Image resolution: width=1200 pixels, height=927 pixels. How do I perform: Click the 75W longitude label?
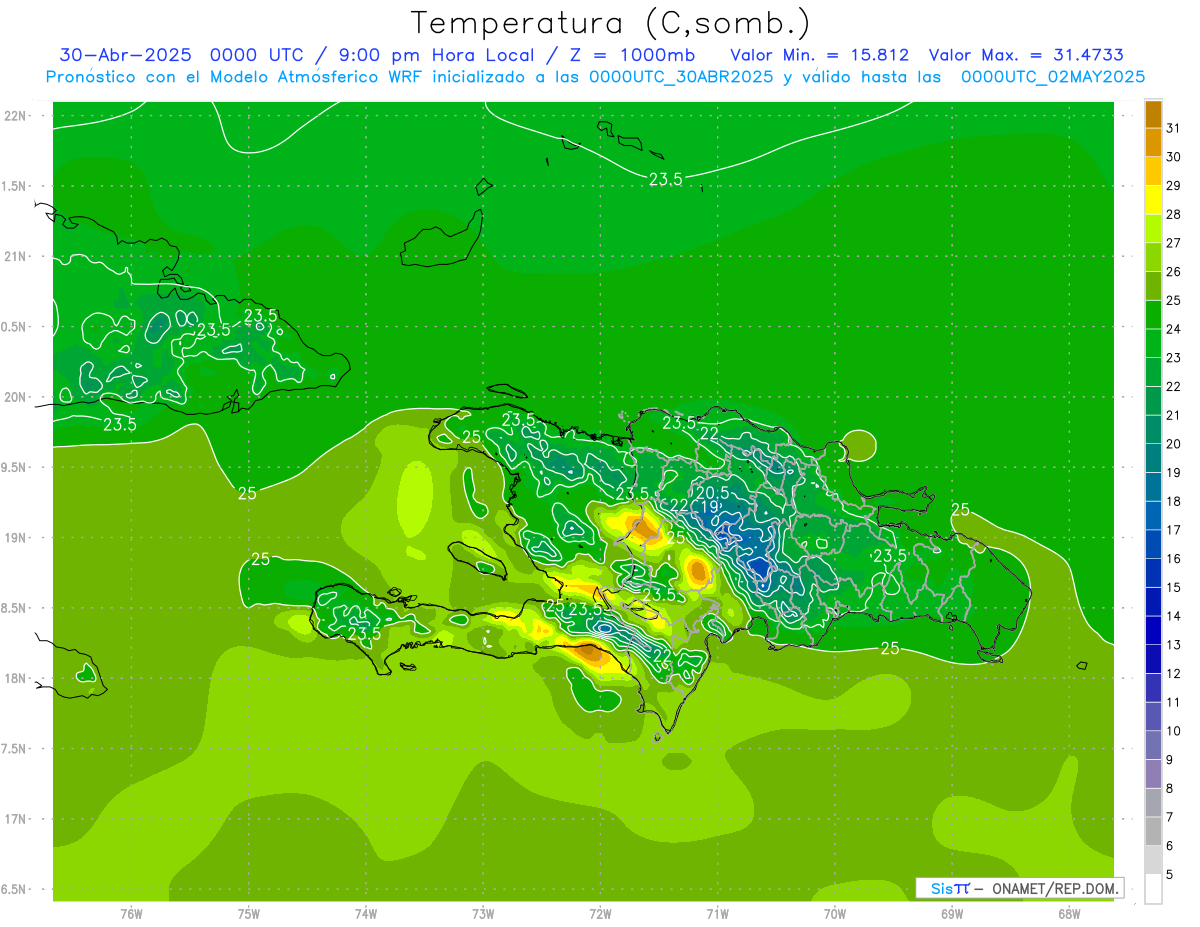pyautogui.click(x=248, y=914)
